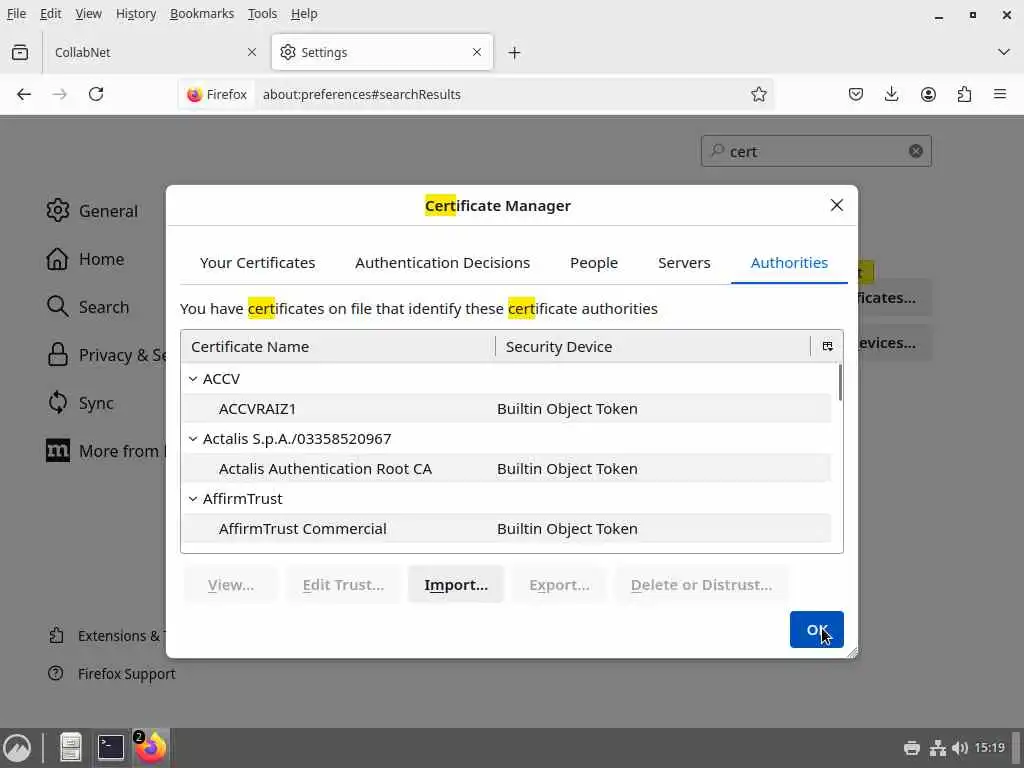The width and height of the screenshot is (1024, 768).
Task: Close the Settings tab
Action: (477, 52)
